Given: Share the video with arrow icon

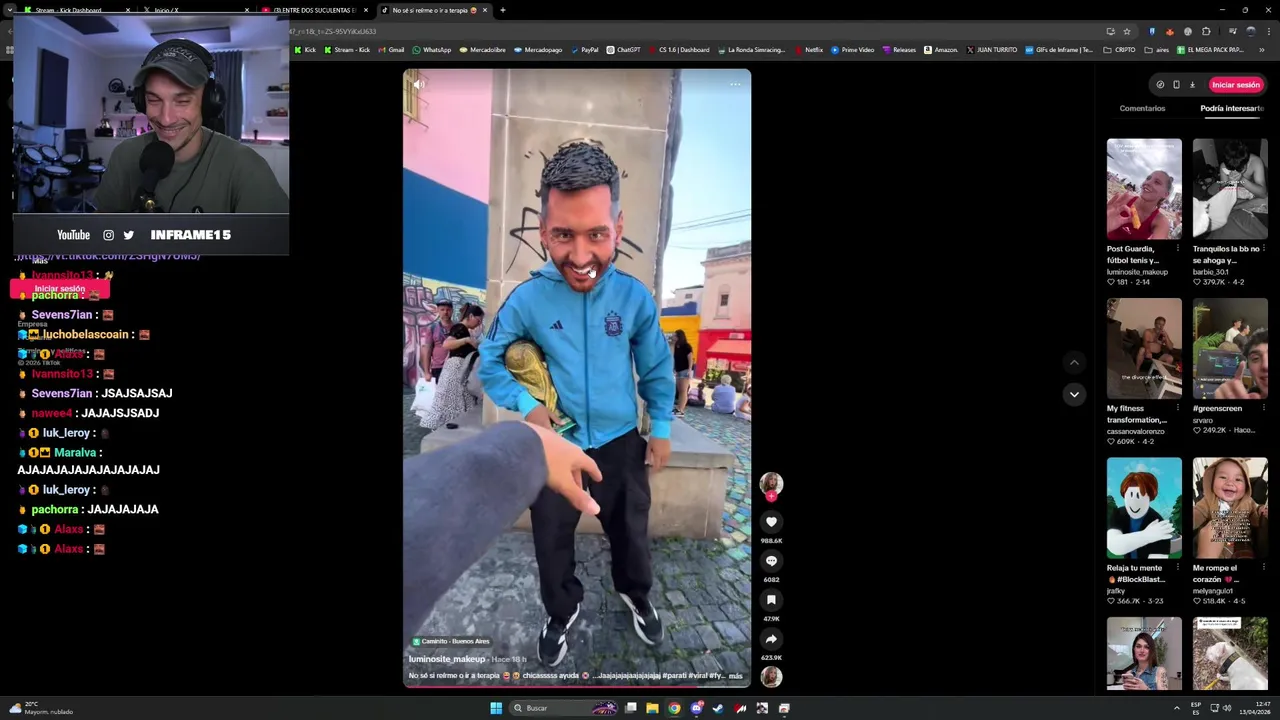Looking at the screenshot, I should click(771, 638).
